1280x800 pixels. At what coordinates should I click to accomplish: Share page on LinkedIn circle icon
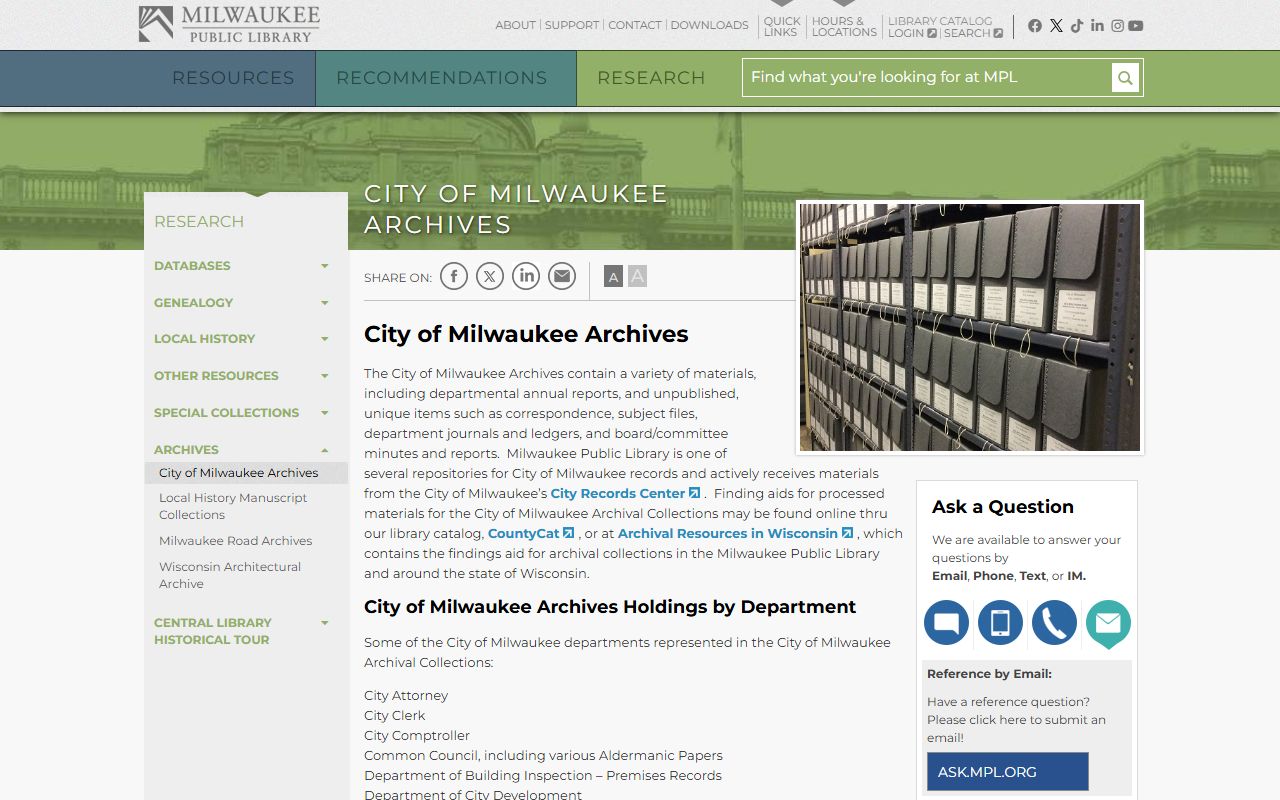point(526,276)
